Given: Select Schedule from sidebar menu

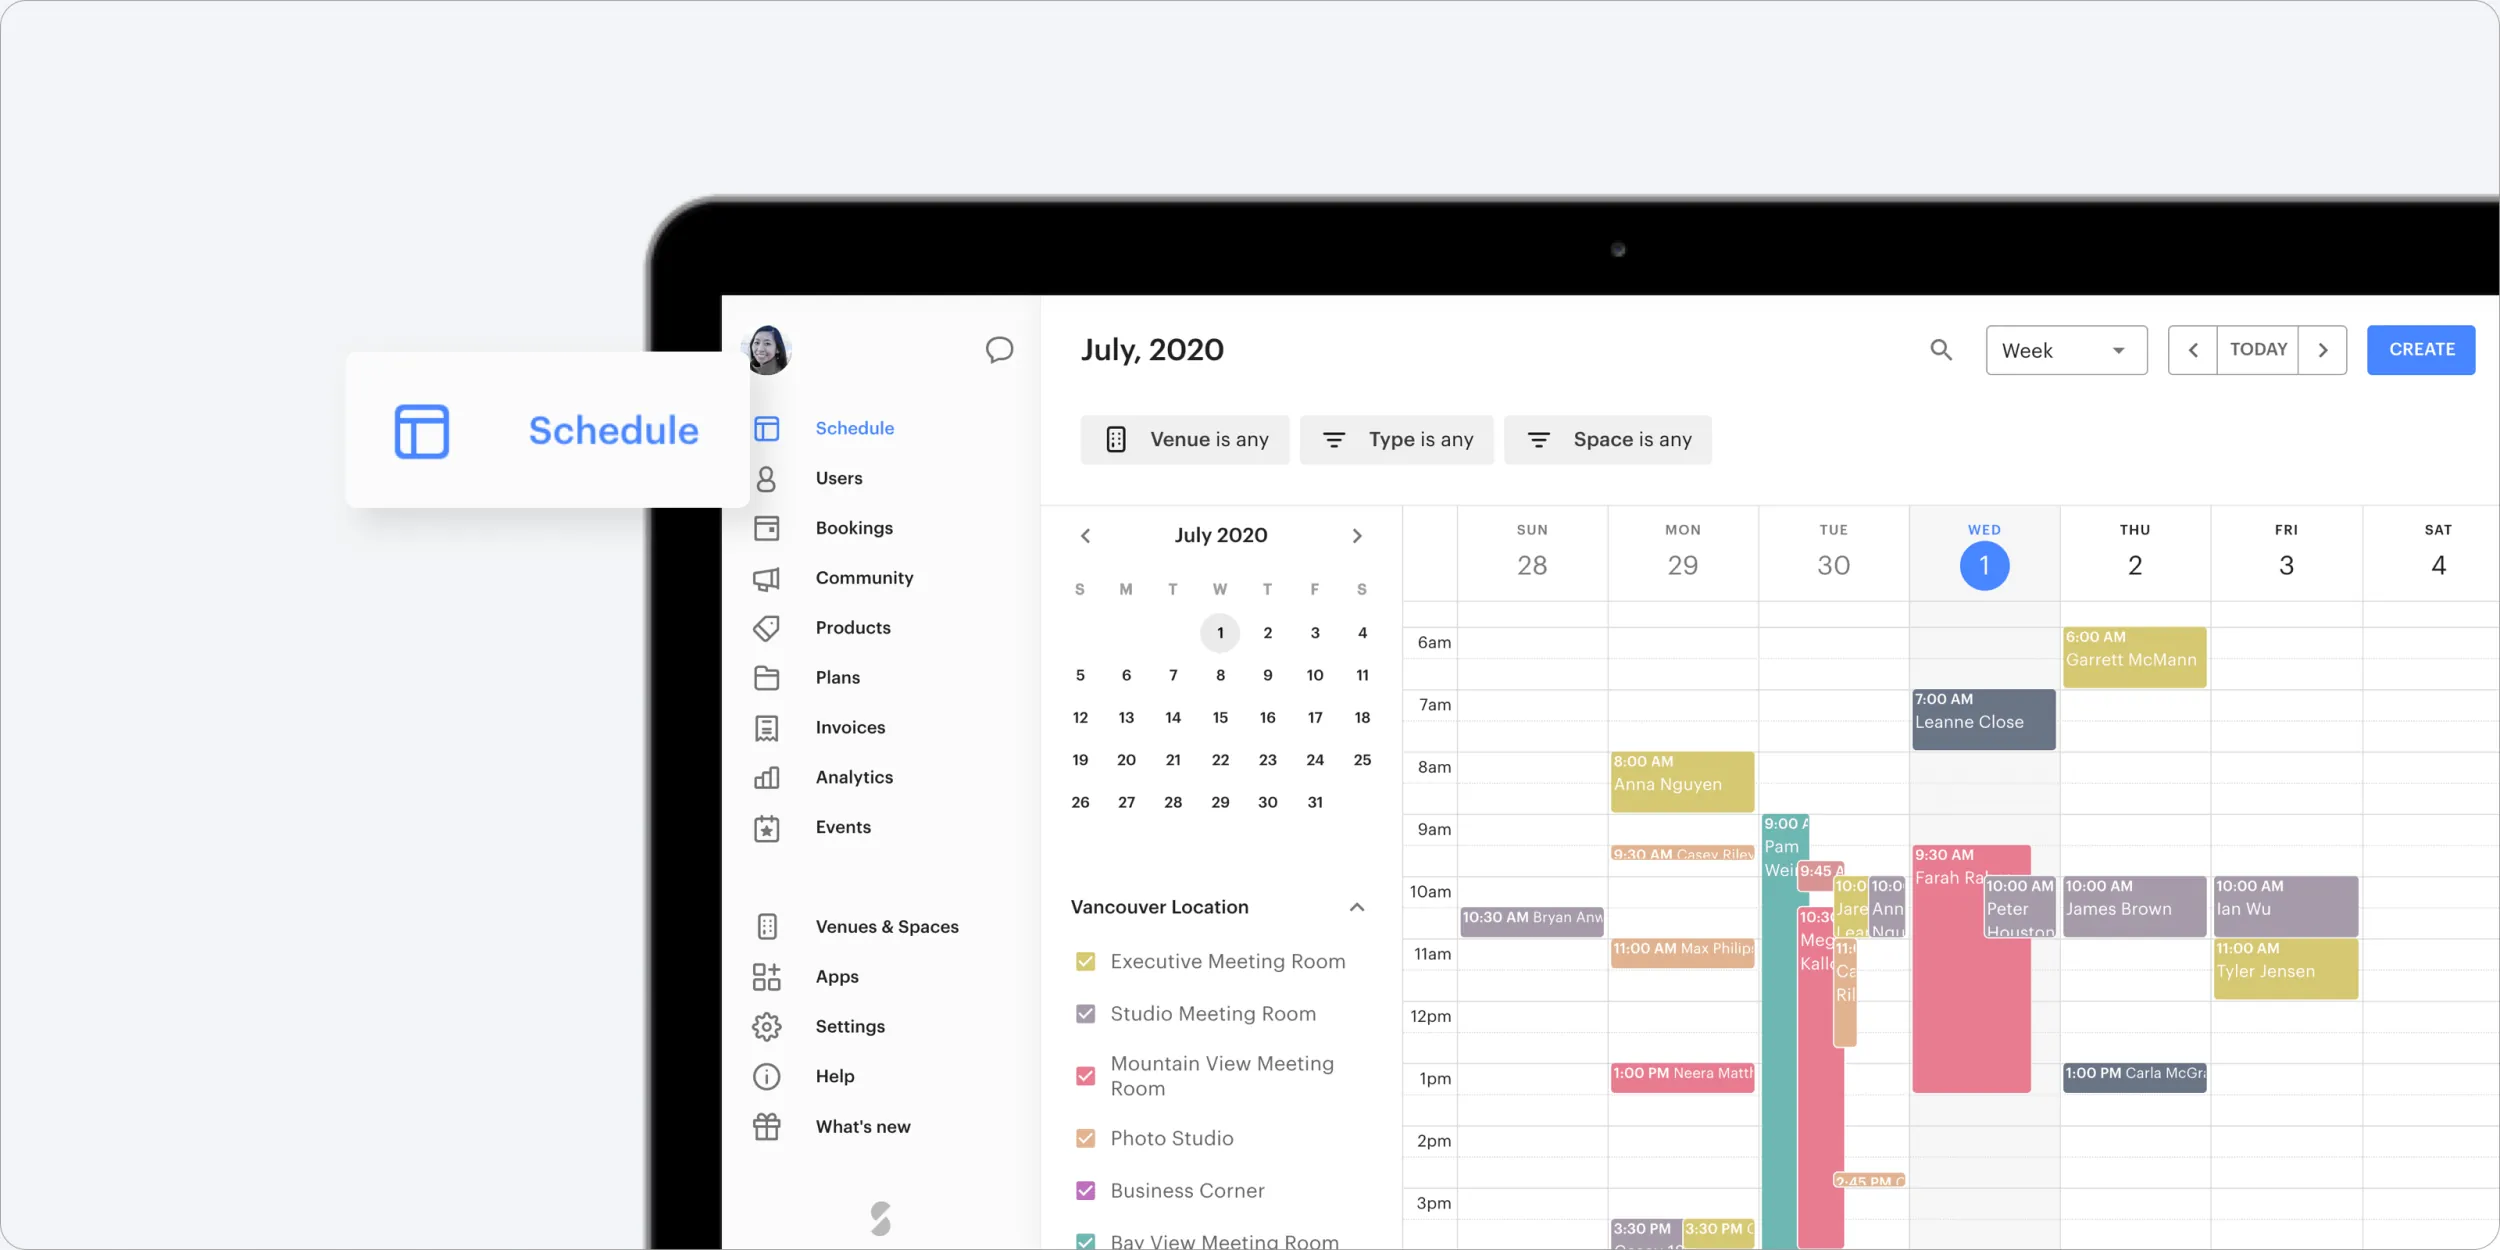Looking at the screenshot, I should (x=855, y=427).
